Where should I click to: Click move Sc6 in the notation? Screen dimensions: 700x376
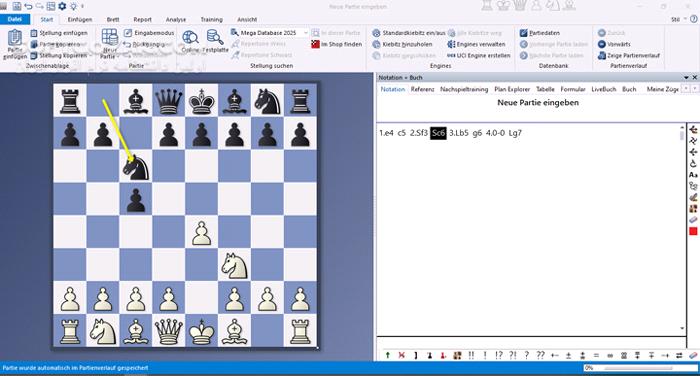pyautogui.click(x=438, y=133)
